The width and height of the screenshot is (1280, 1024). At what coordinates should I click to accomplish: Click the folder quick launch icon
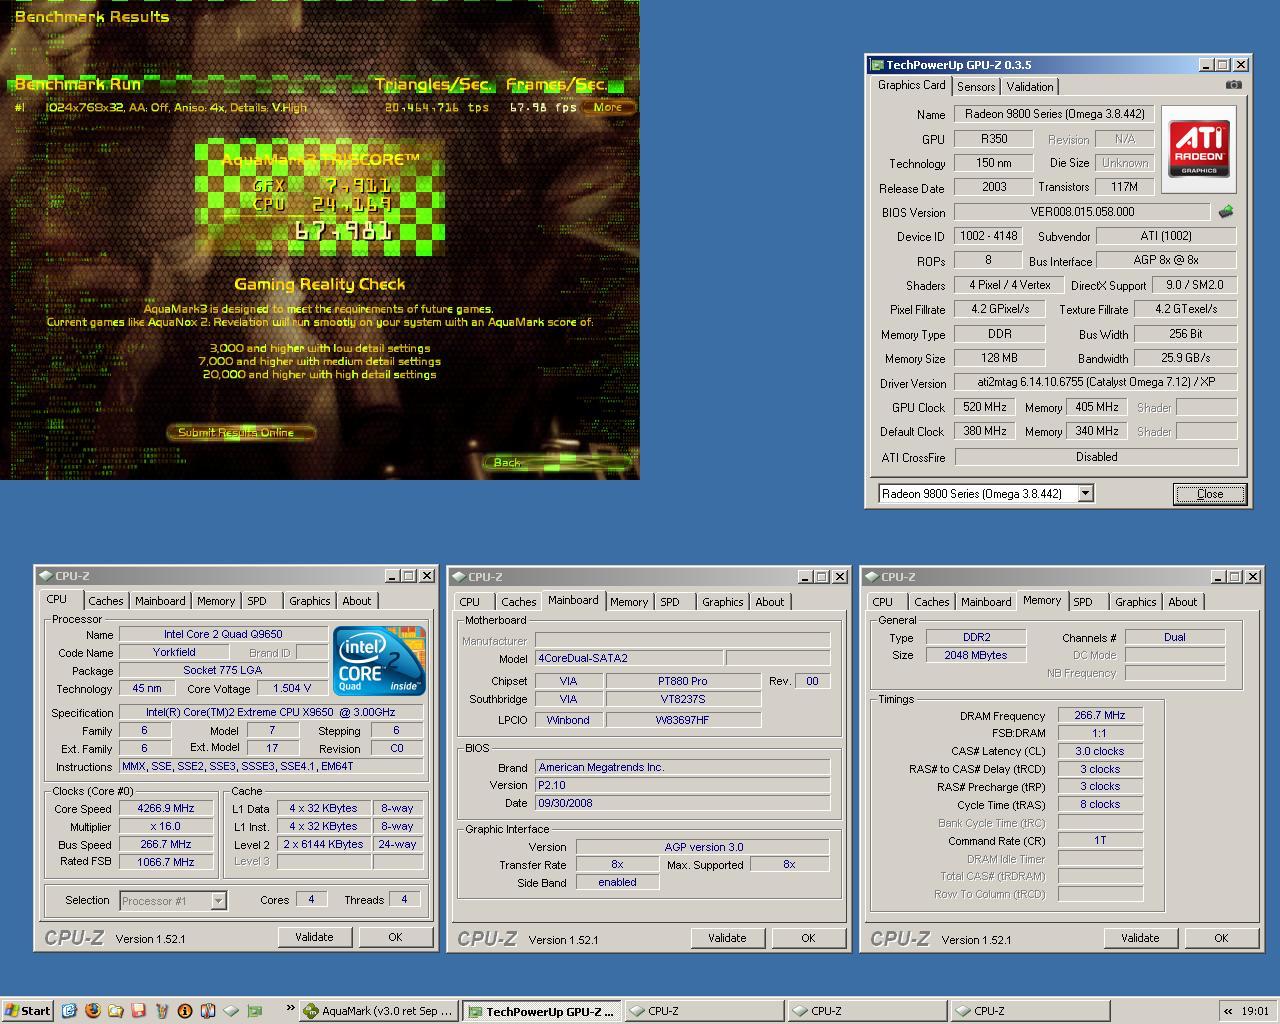tap(115, 1011)
